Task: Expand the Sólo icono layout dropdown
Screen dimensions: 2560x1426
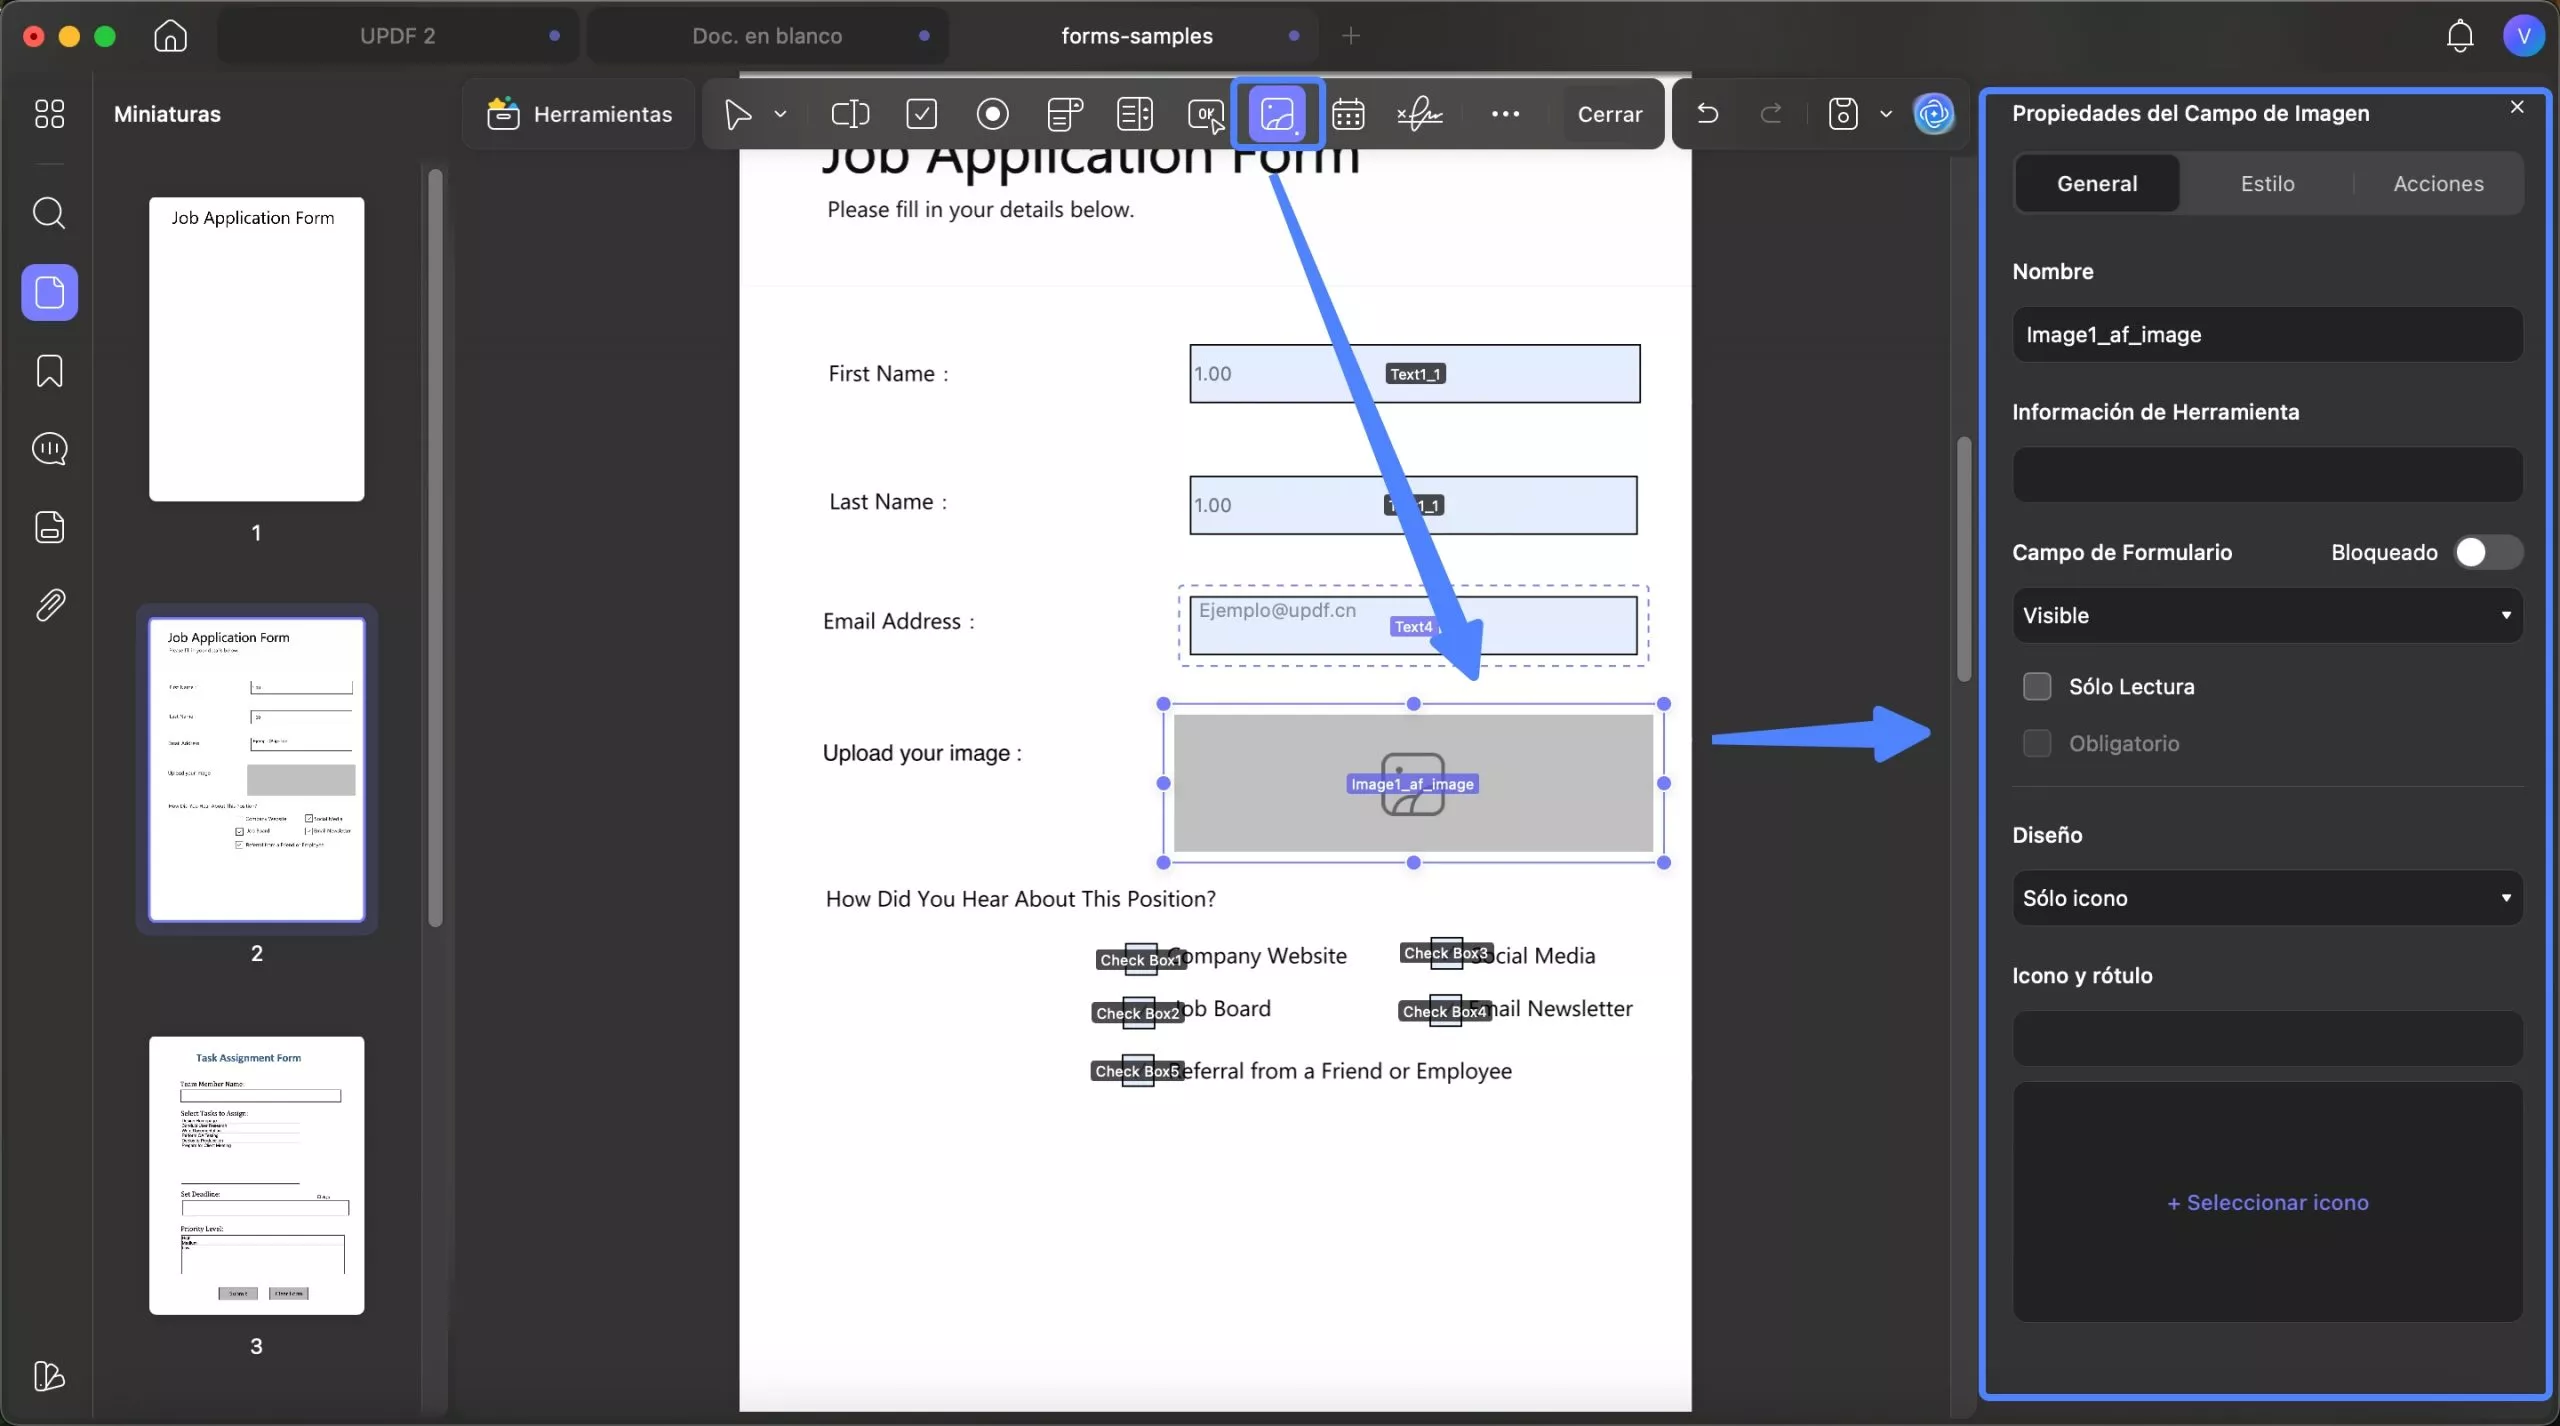Action: point(2267,898)
